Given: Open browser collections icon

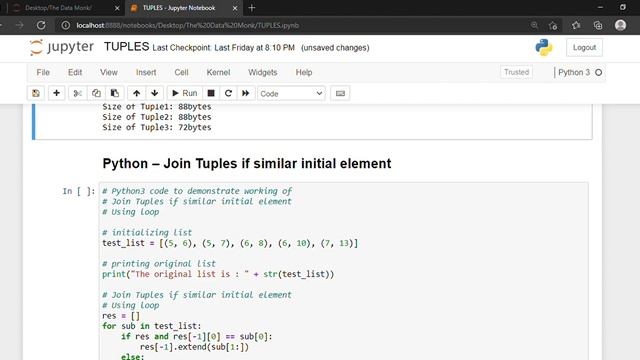Looking at the screenshot, I should click(x=598, y=25).
